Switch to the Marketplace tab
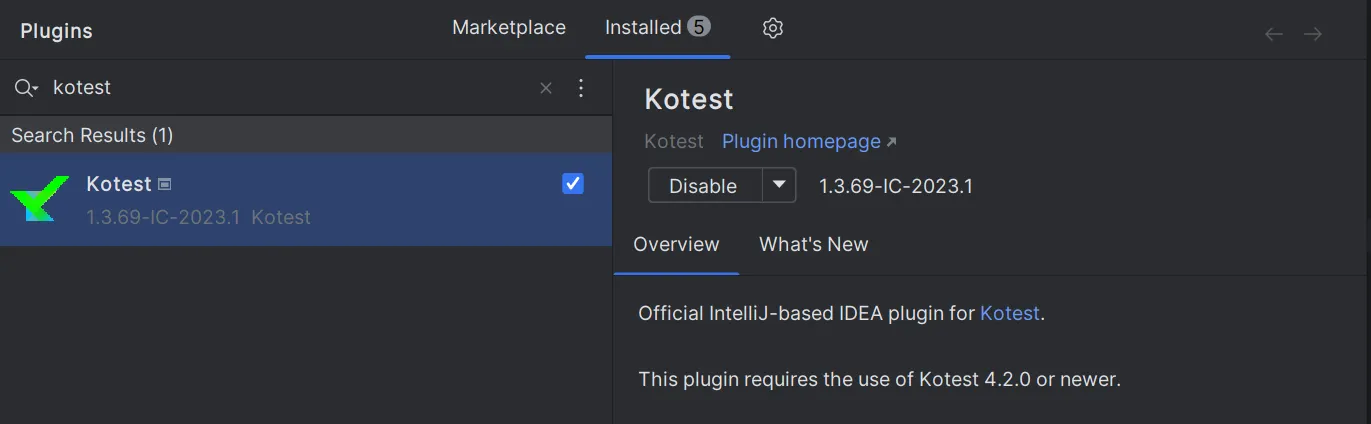 pos(509,28)
